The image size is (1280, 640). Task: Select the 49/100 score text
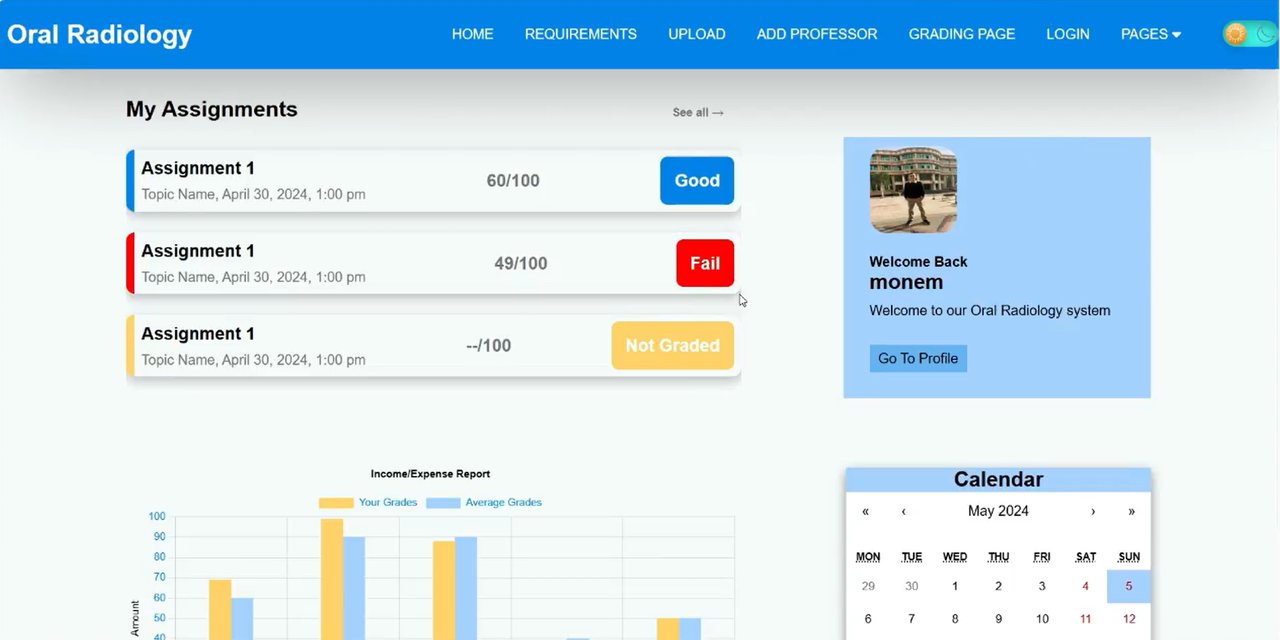(521, 263)
